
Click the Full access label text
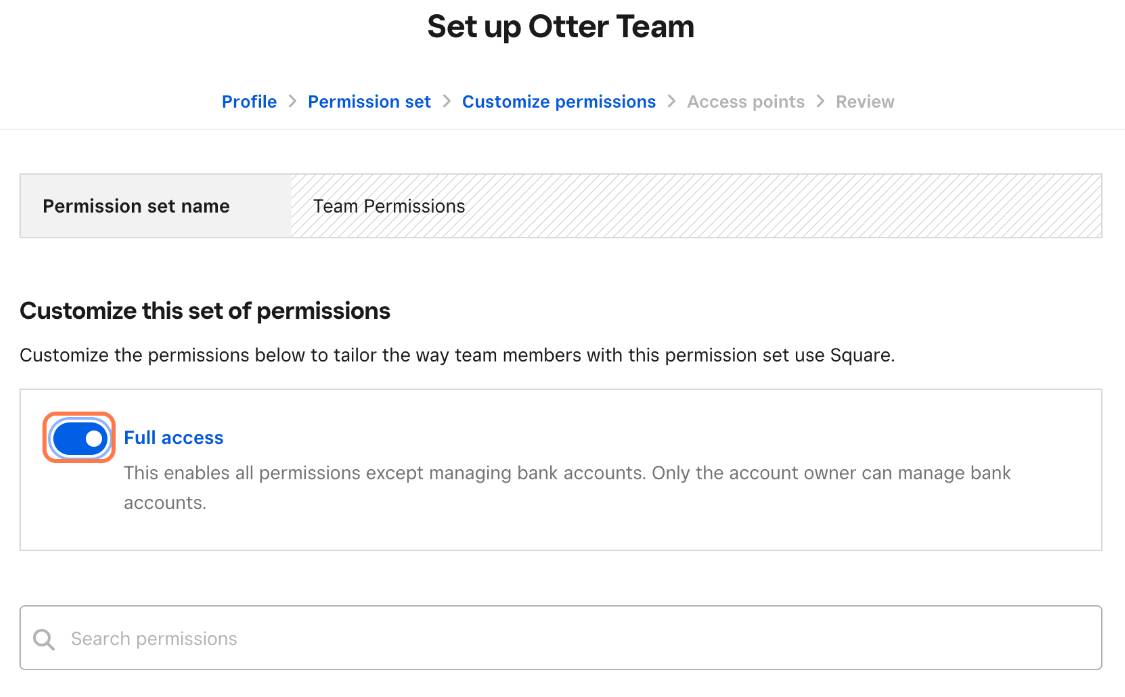coord(174,438)
